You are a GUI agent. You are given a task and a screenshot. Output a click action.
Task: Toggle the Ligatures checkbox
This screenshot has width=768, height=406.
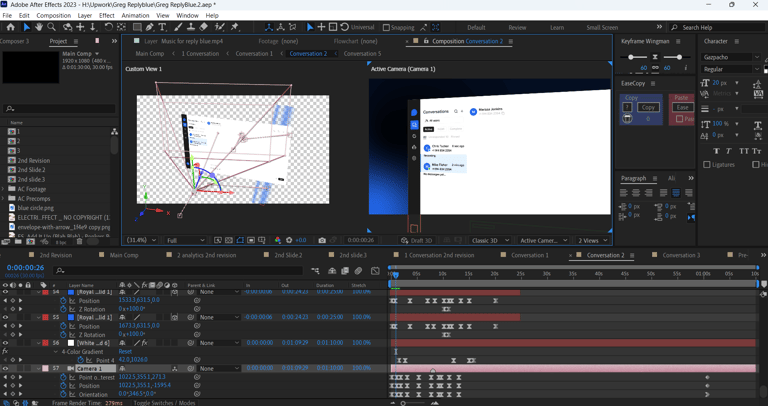pyautogui.click(x=707, y=165)
